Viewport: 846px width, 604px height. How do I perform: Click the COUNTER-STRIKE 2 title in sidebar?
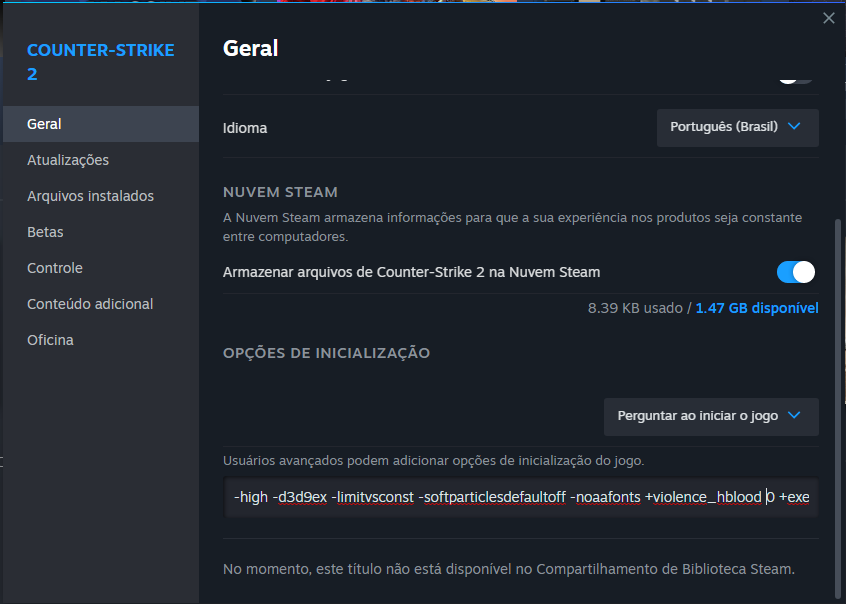100,62
